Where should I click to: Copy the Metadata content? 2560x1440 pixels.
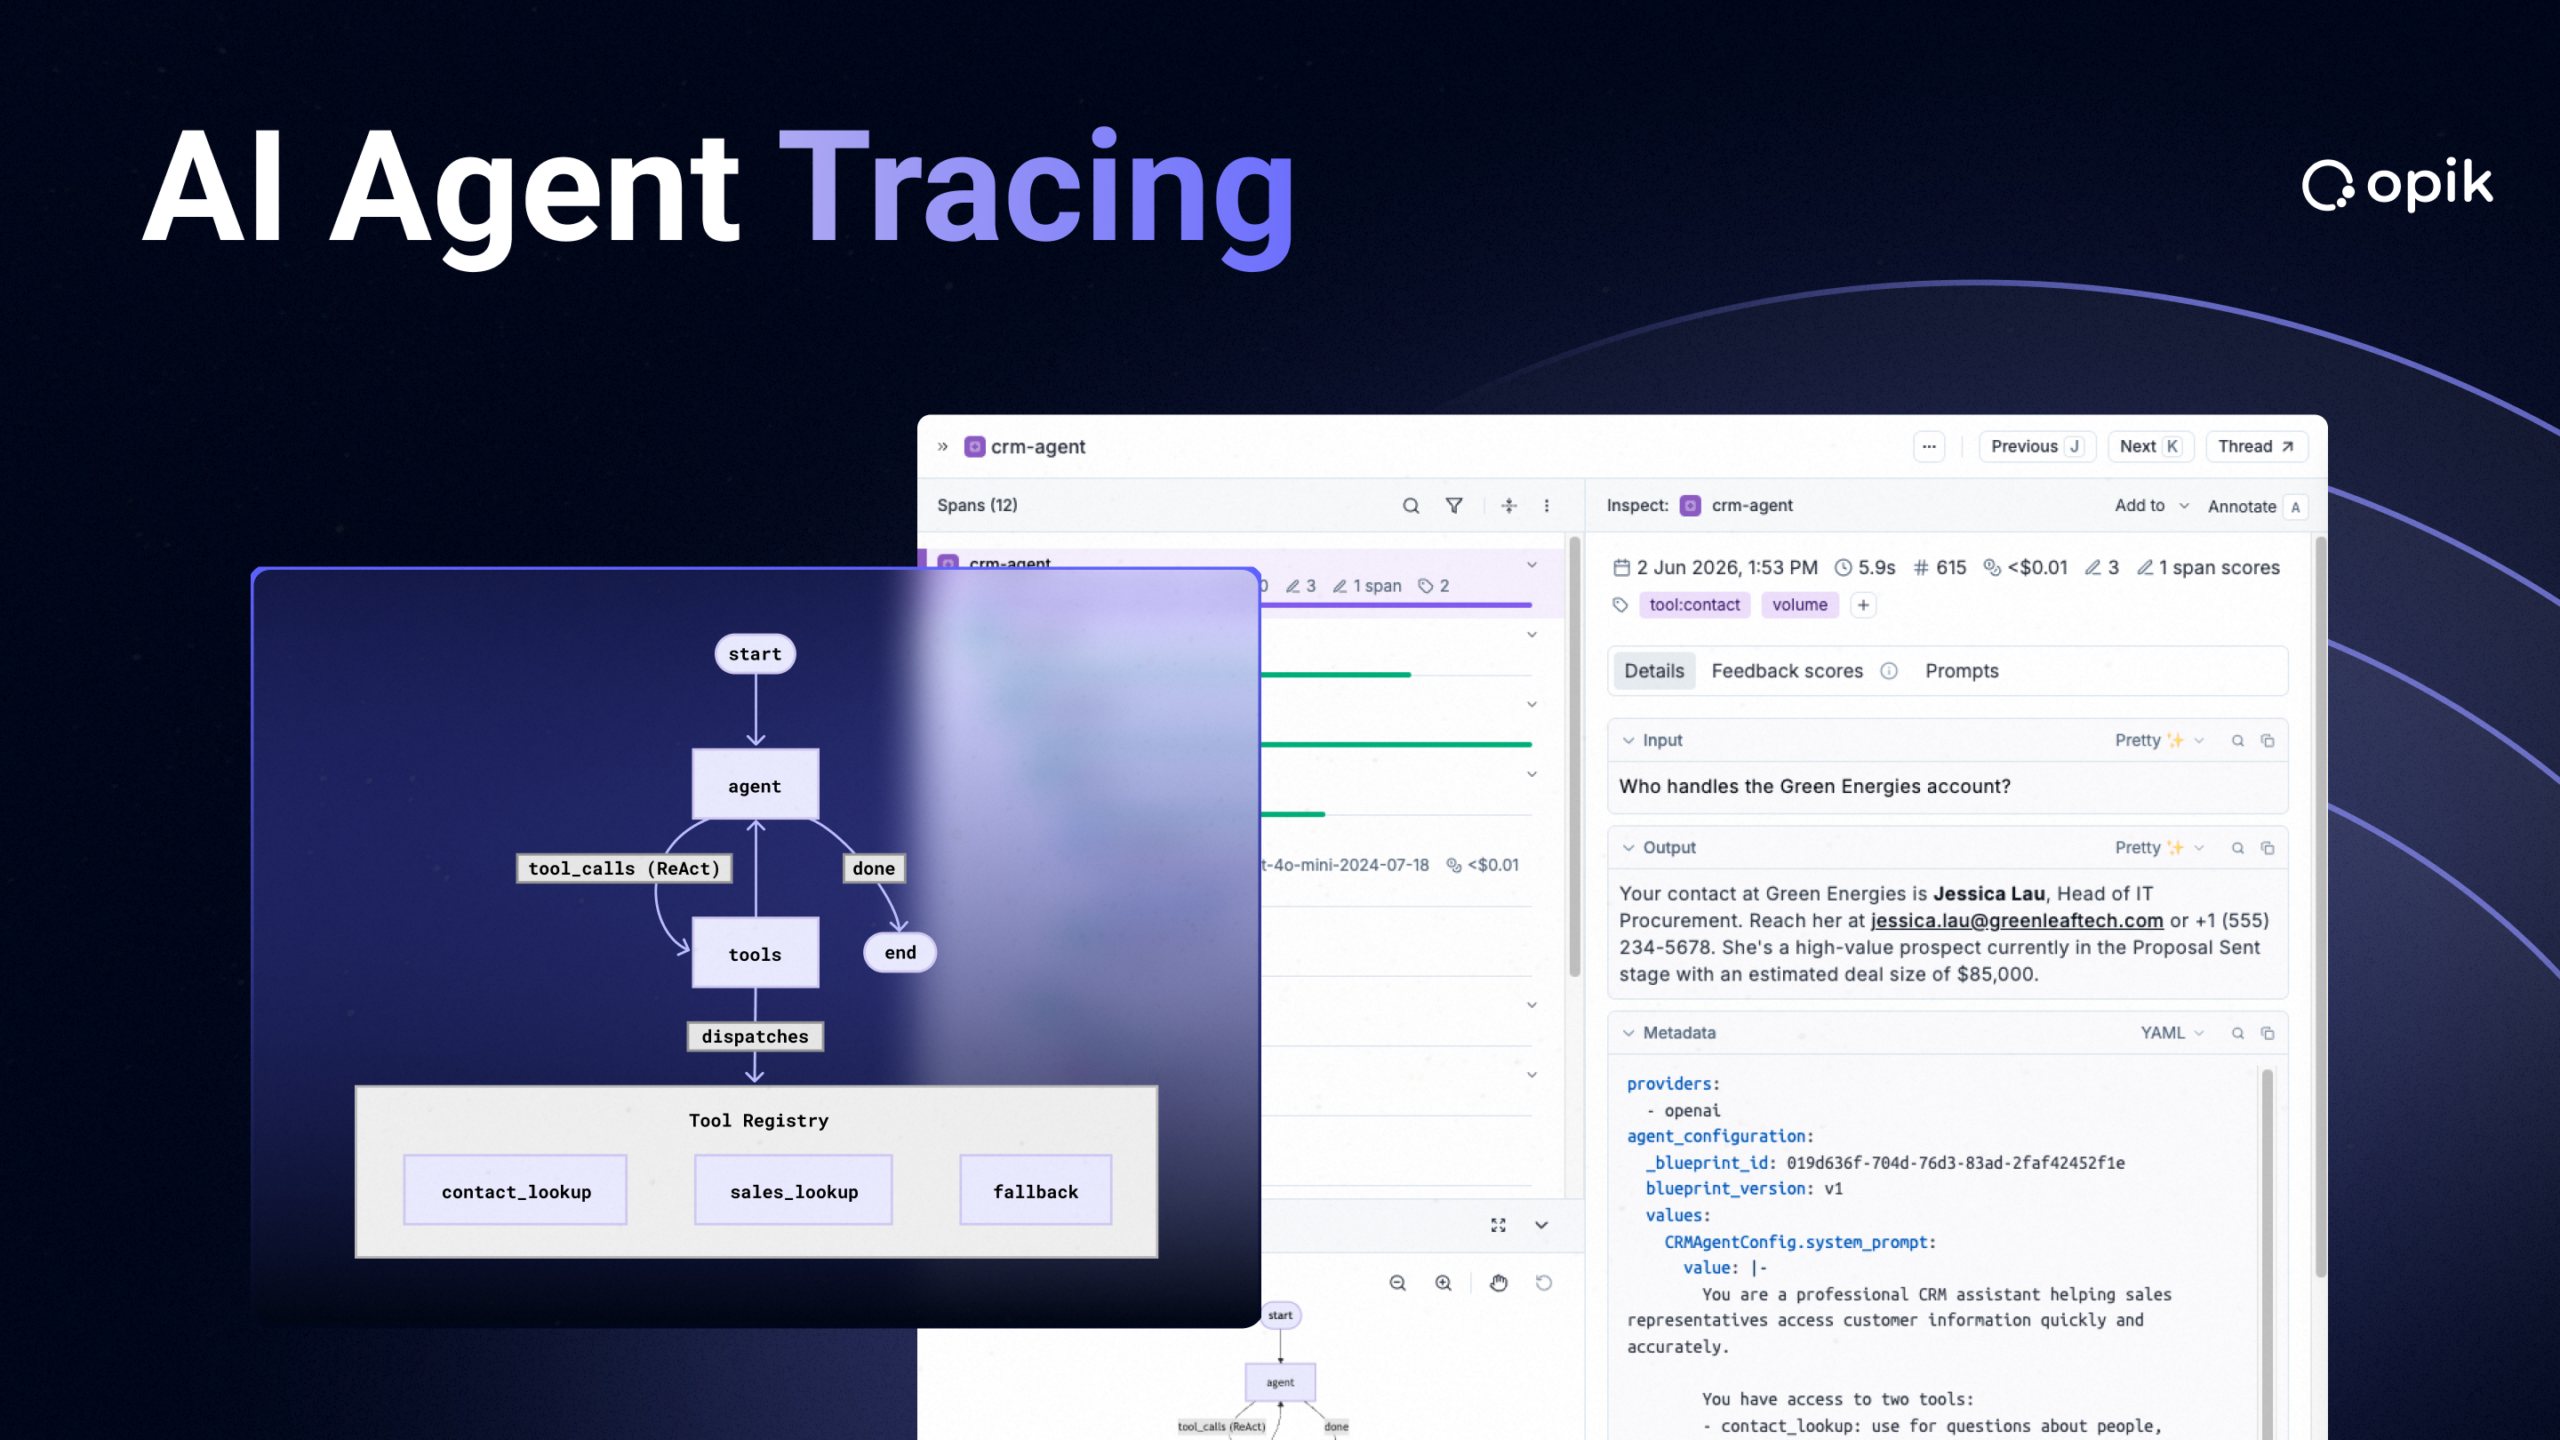[x=2268, y=1033]
